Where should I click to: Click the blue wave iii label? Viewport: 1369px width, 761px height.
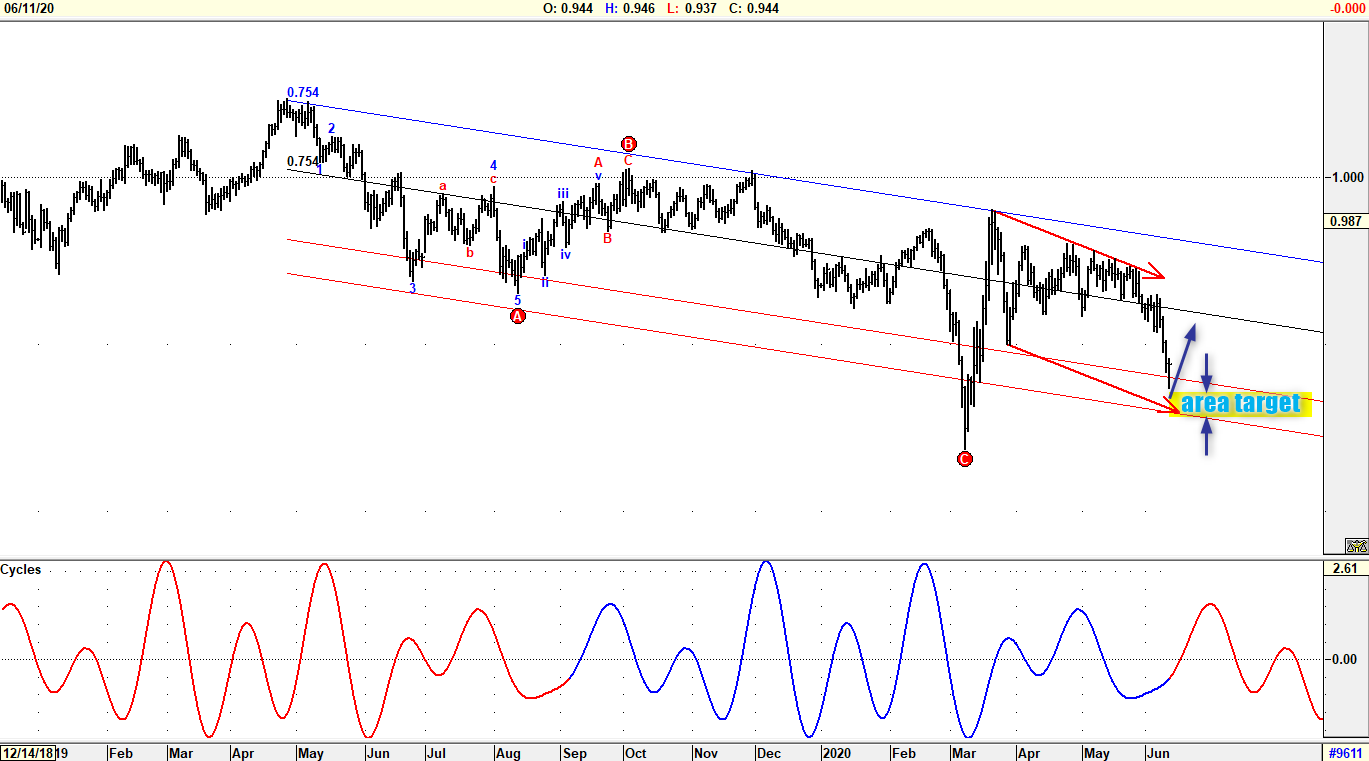(x=564, y=194)
